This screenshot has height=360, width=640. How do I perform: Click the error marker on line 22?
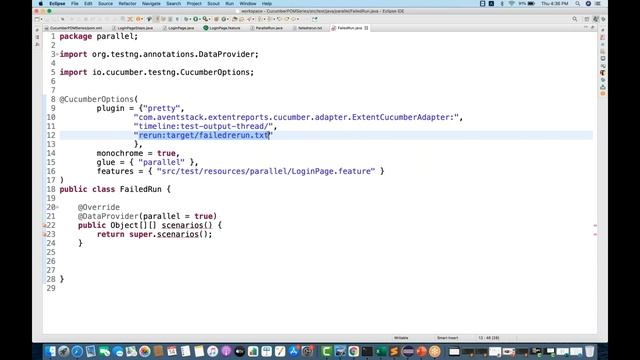click(x=44, y=225)
